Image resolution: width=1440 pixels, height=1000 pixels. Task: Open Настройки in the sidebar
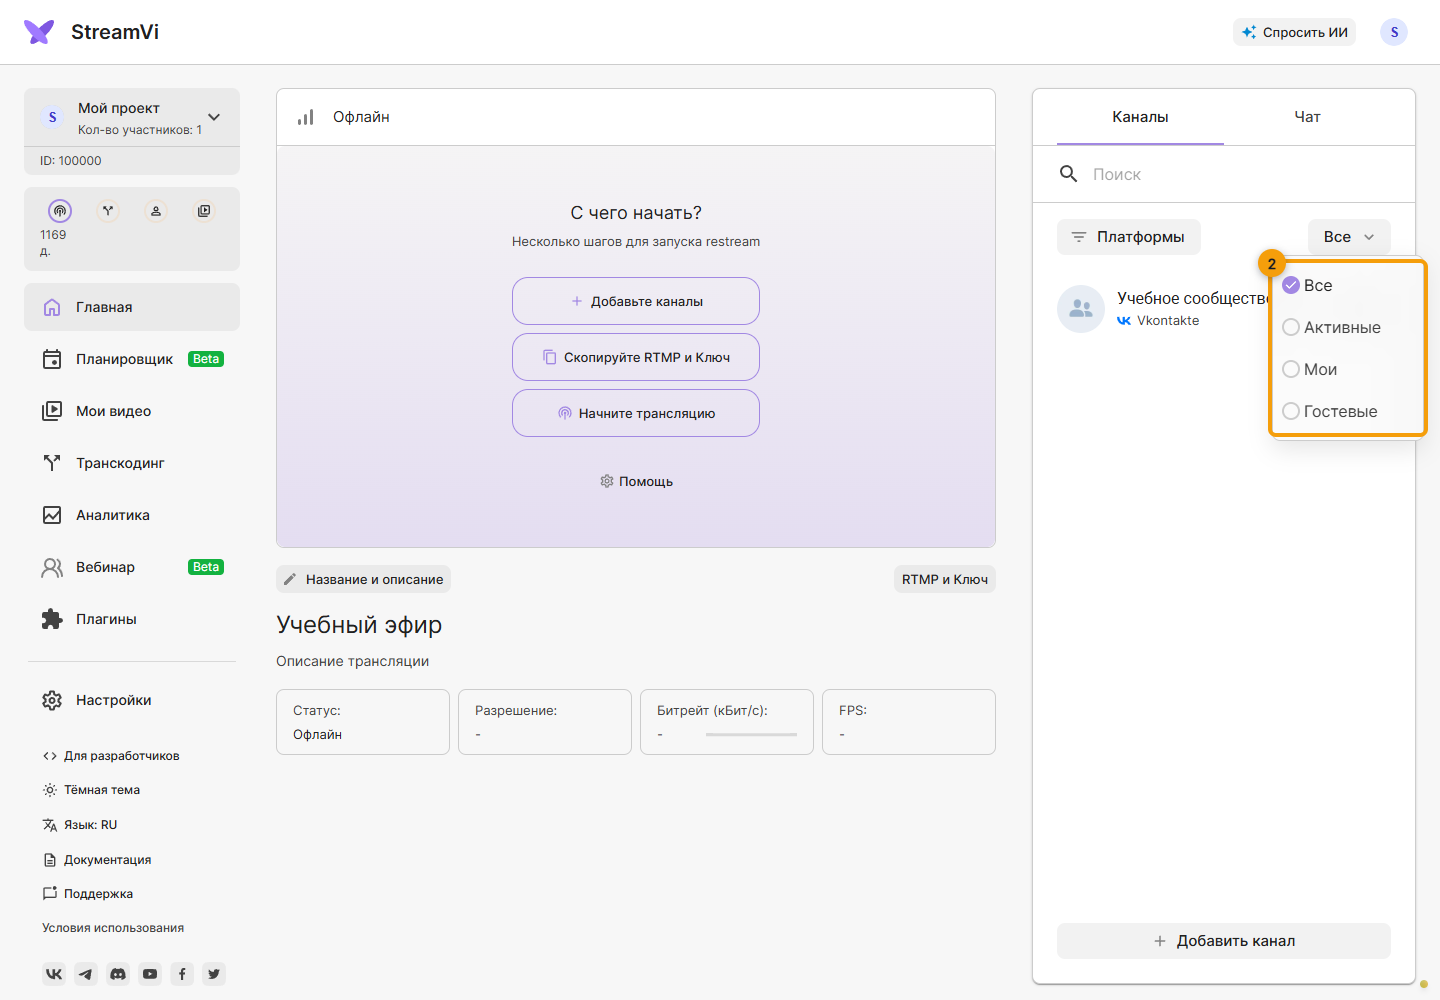pos(132,700)
